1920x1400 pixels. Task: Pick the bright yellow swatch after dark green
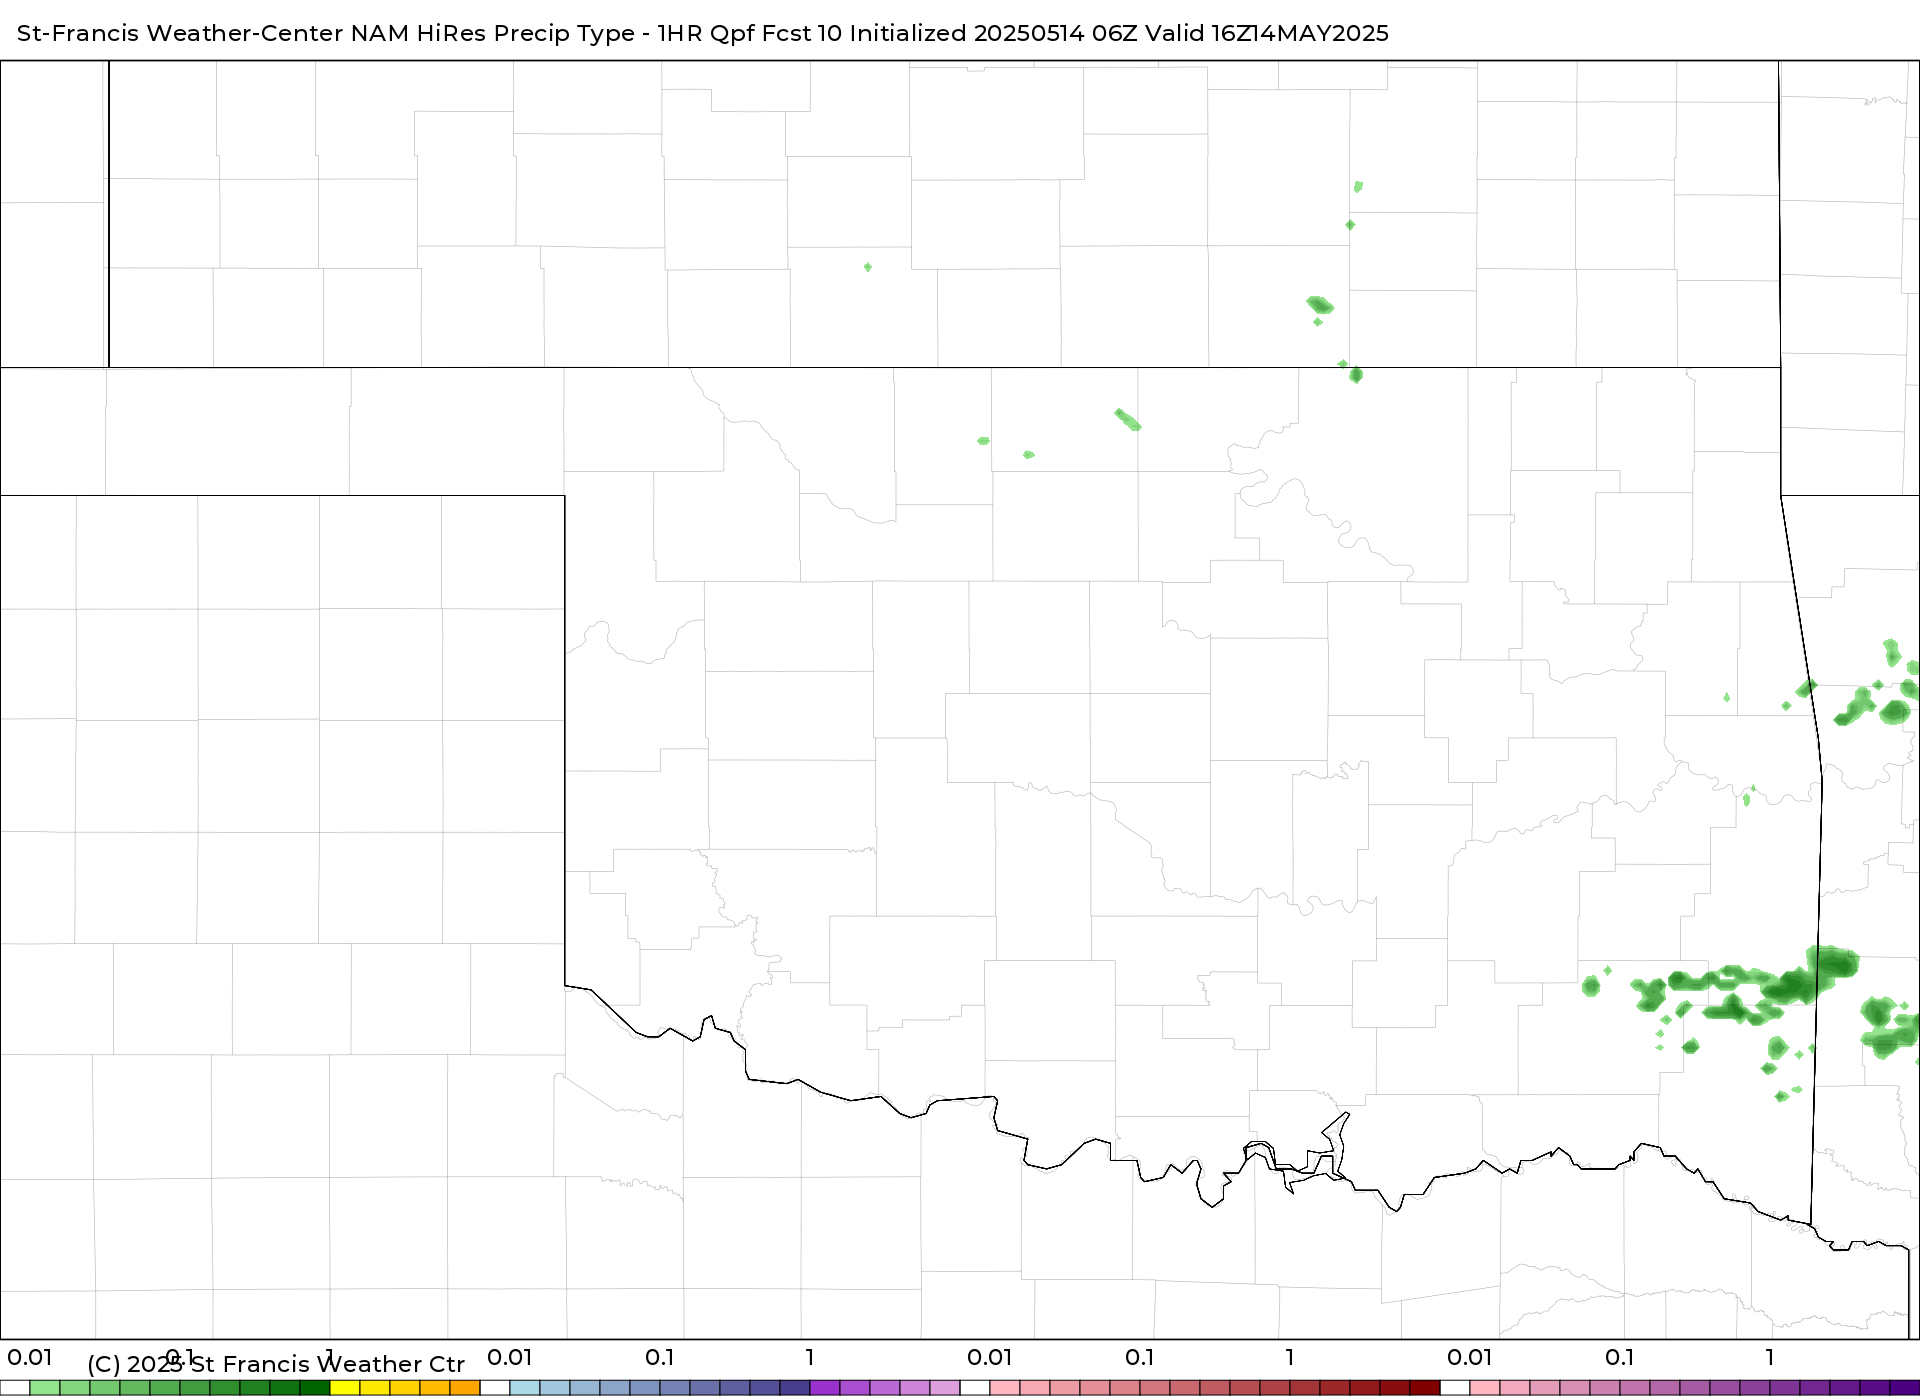[x=345, y=1388]
